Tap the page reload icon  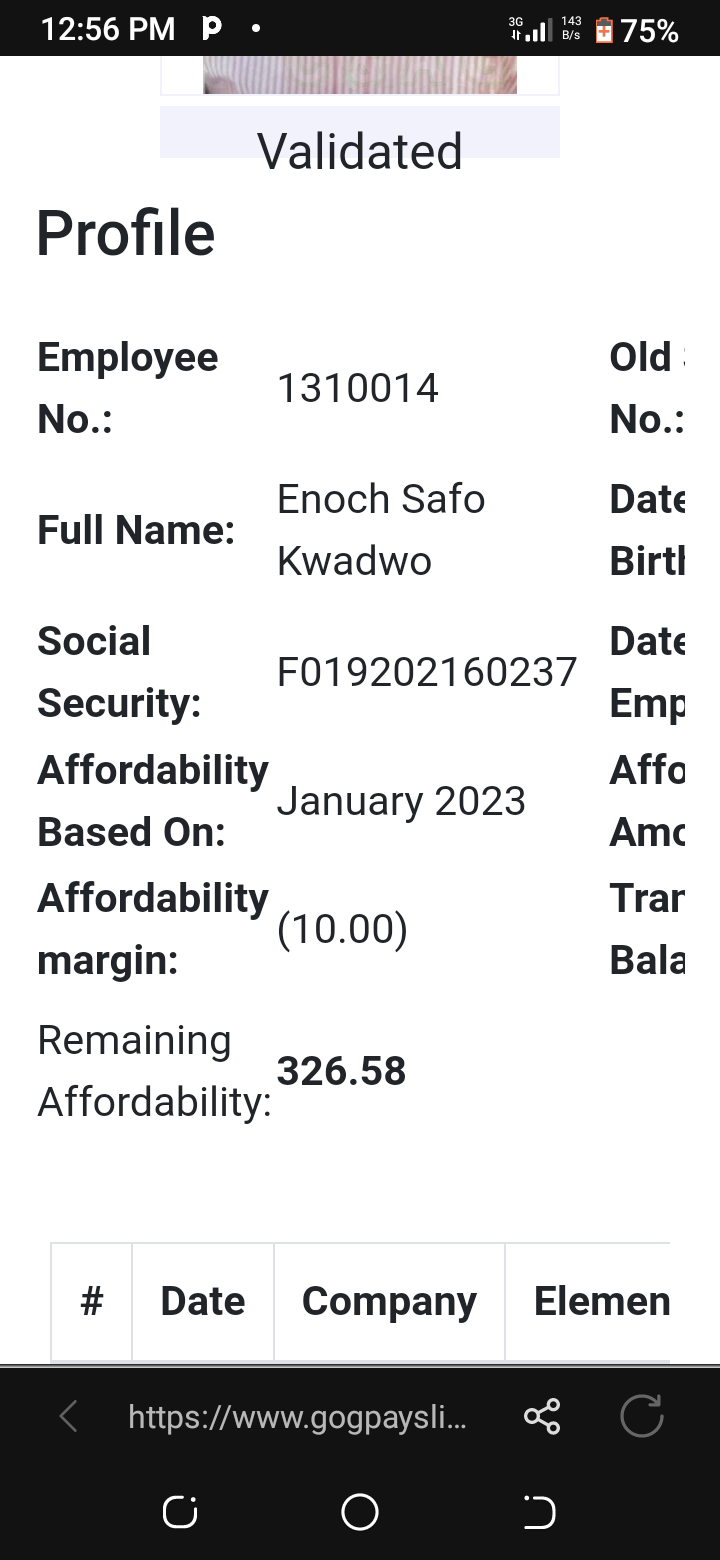point(641,1416)
